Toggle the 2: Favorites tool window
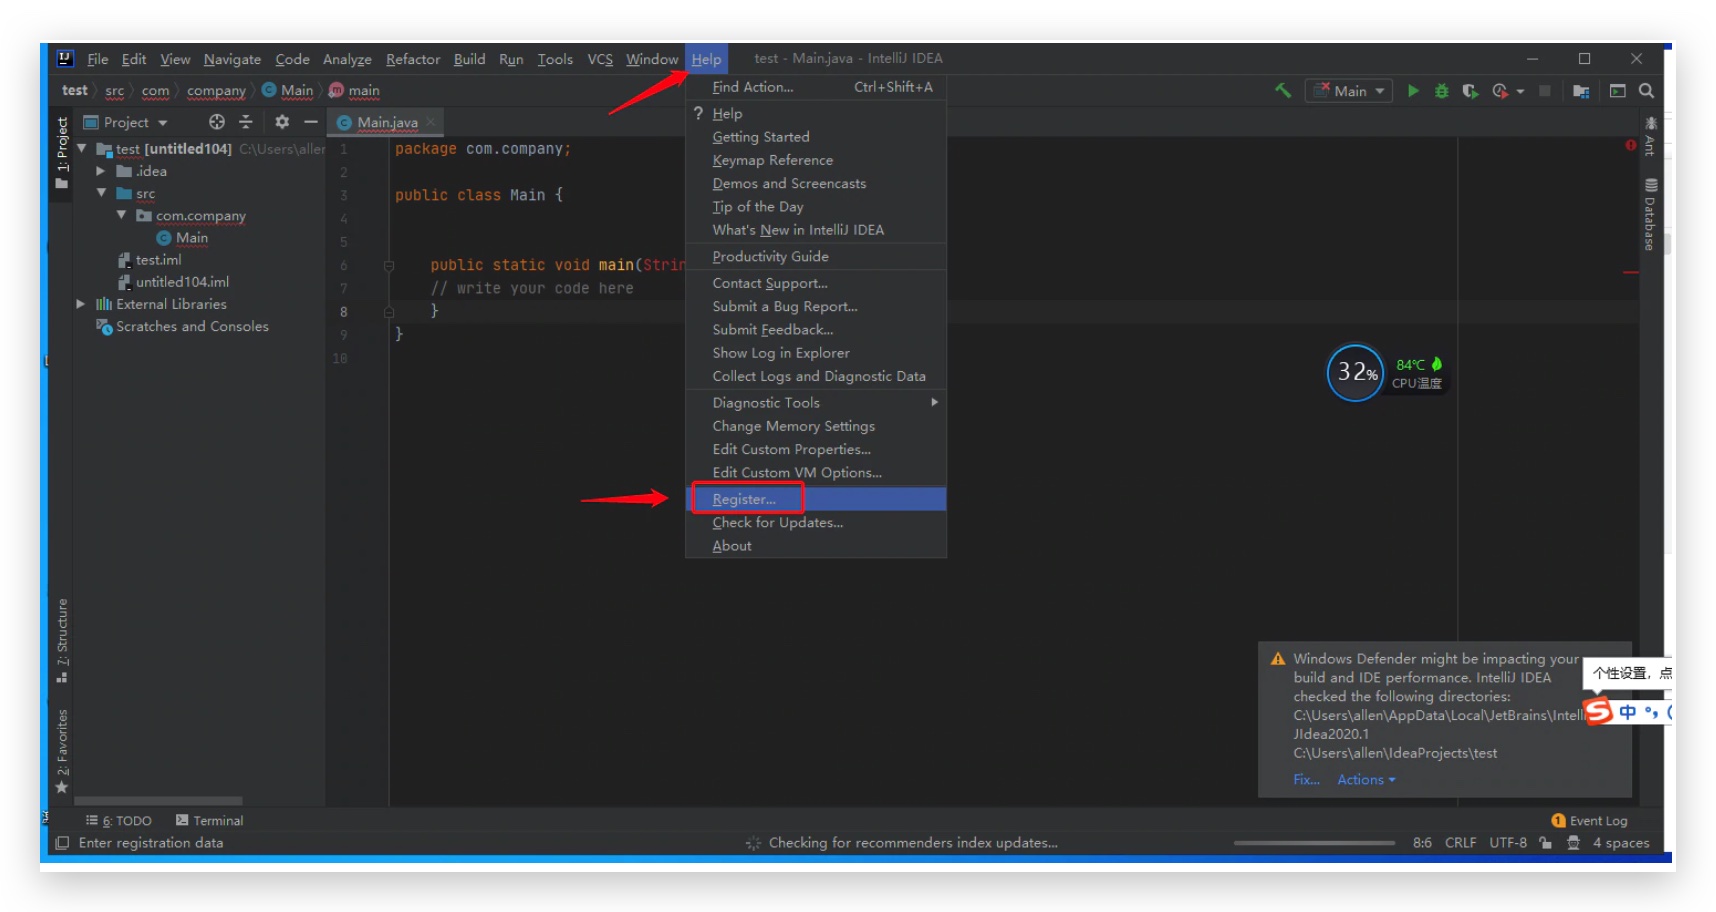Image resolution: width=1716 pixels, height=912 pixels. click(x=62, y=751)
